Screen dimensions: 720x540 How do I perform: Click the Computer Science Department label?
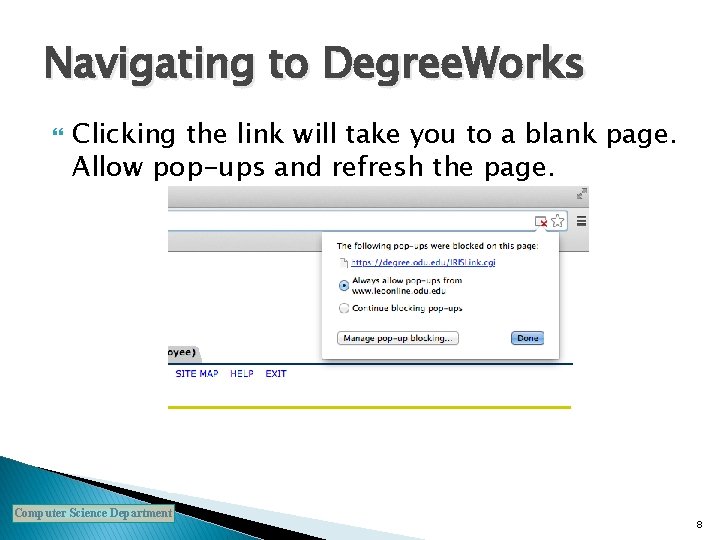[94, 513]
